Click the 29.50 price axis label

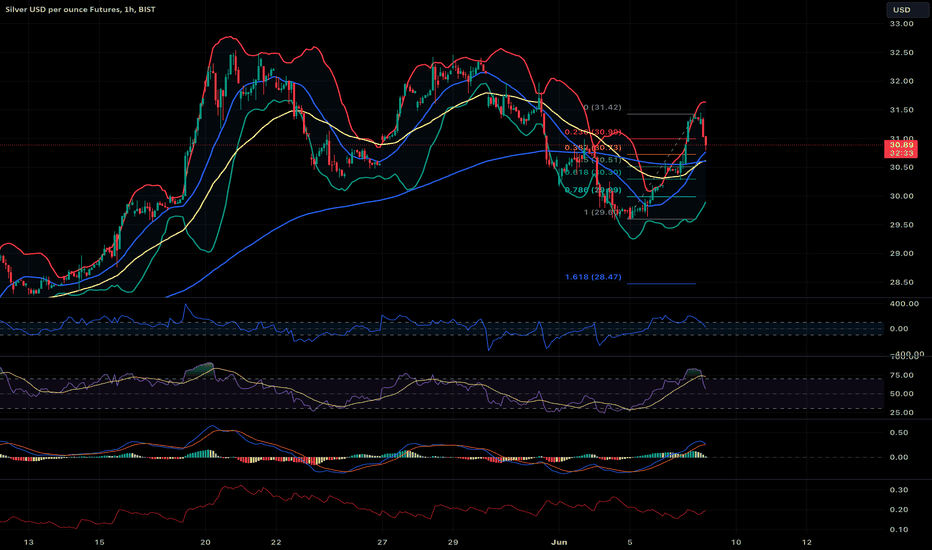[902, 225]
